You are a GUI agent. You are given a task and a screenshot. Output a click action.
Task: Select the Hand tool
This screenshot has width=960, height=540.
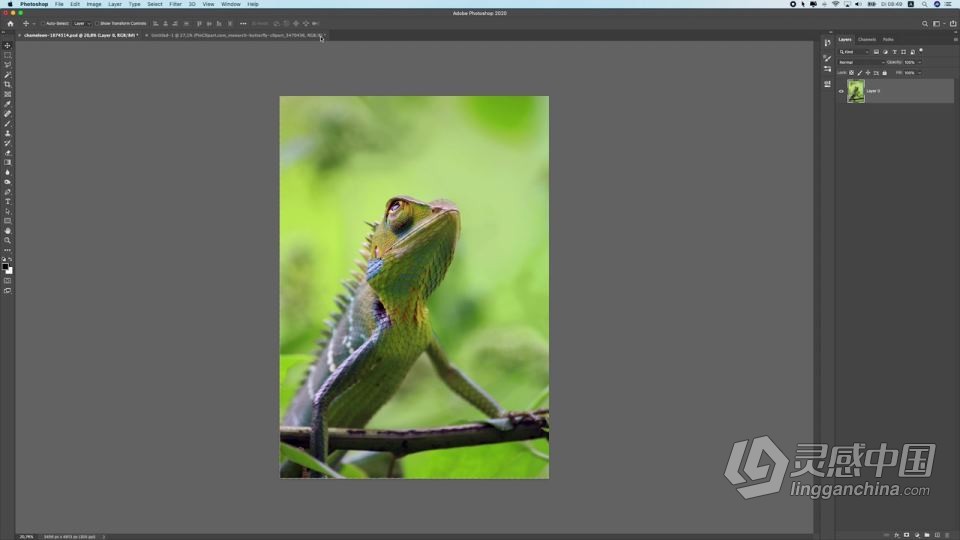[7, 231]
